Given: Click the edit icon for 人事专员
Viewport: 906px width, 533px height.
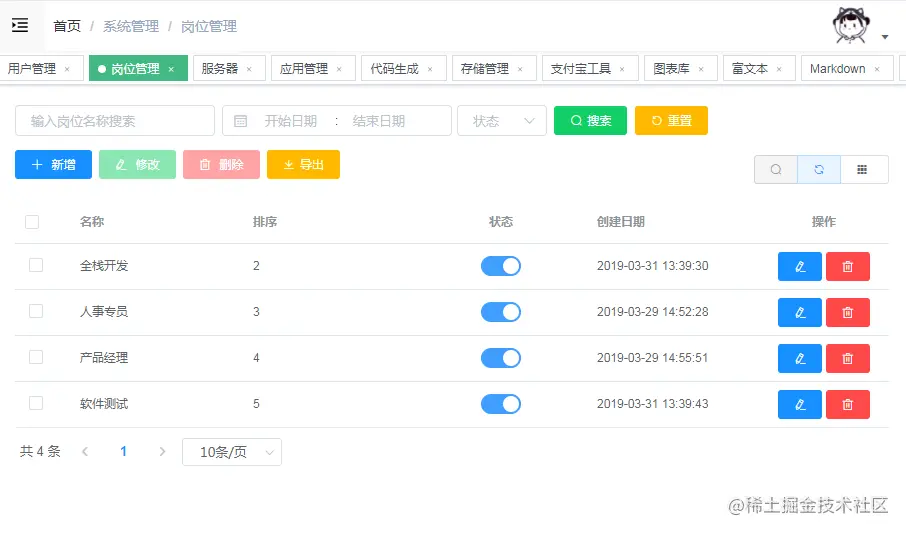Looking at the screenshot, I should pos(800,312).
